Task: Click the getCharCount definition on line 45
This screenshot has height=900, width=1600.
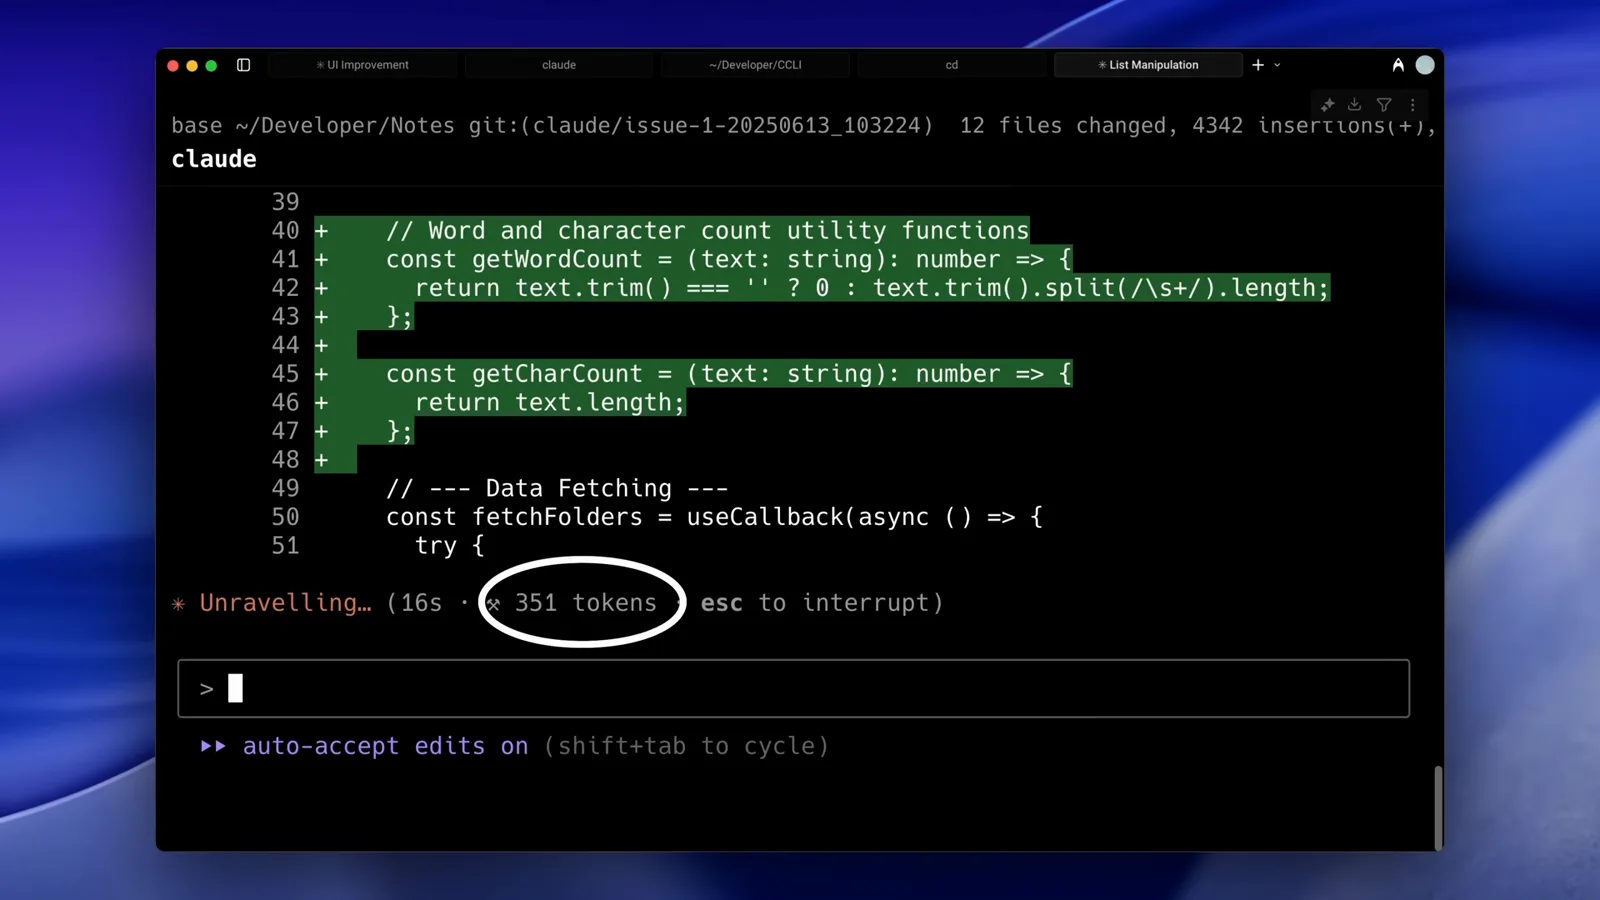Action: tap(728, 374)
